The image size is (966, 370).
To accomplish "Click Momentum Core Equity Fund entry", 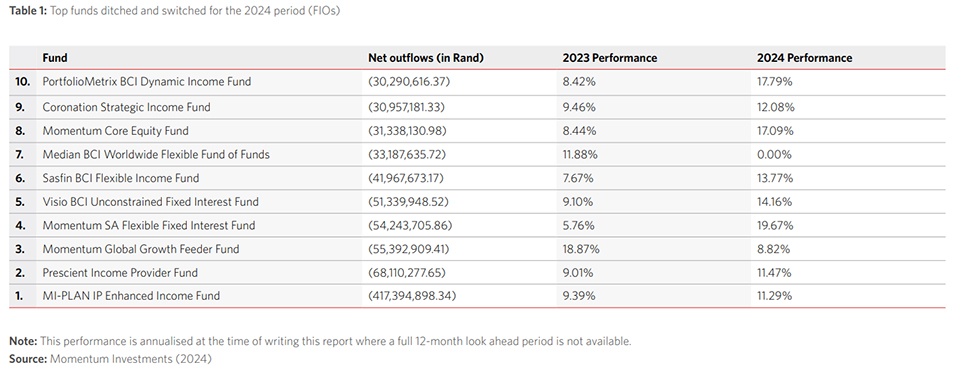I will tap(115, 131).
